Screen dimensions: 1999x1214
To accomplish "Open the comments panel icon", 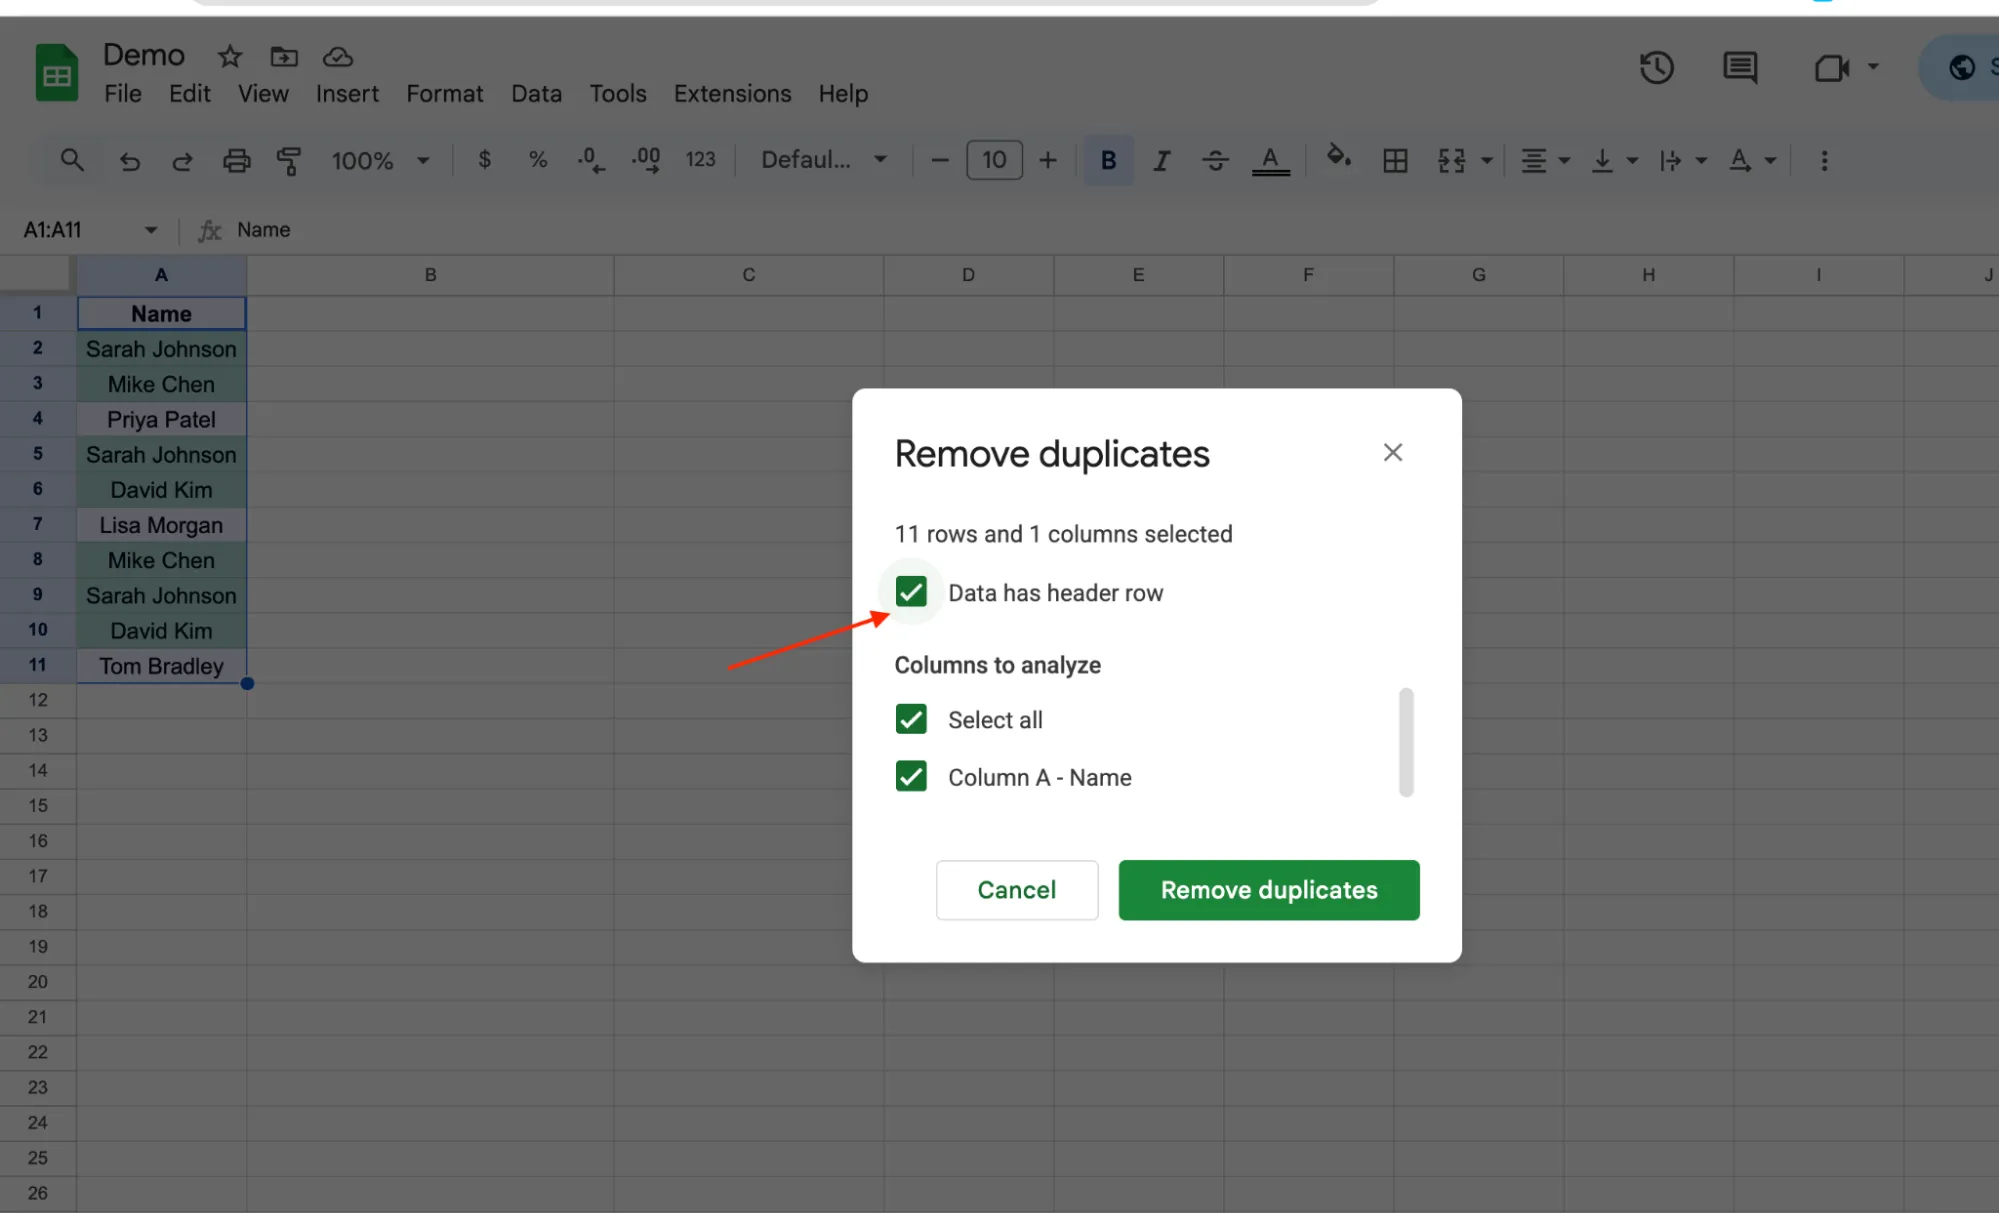I will coord(1739,68).
